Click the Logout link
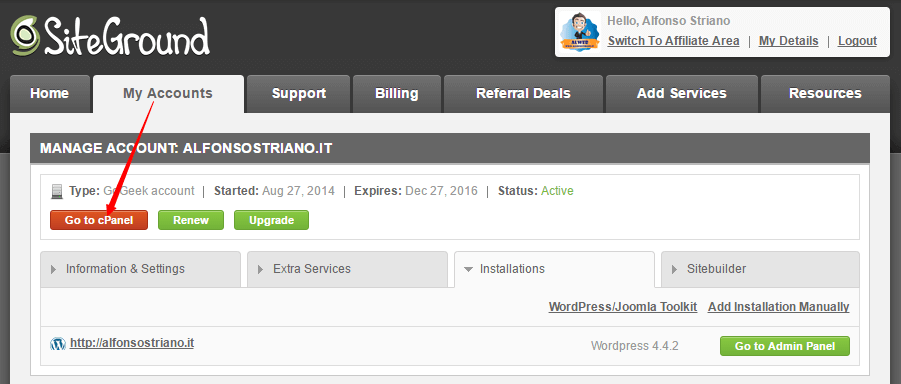This screenshot has width=901, height=384. pyautogui.click(x=857, y=41)
